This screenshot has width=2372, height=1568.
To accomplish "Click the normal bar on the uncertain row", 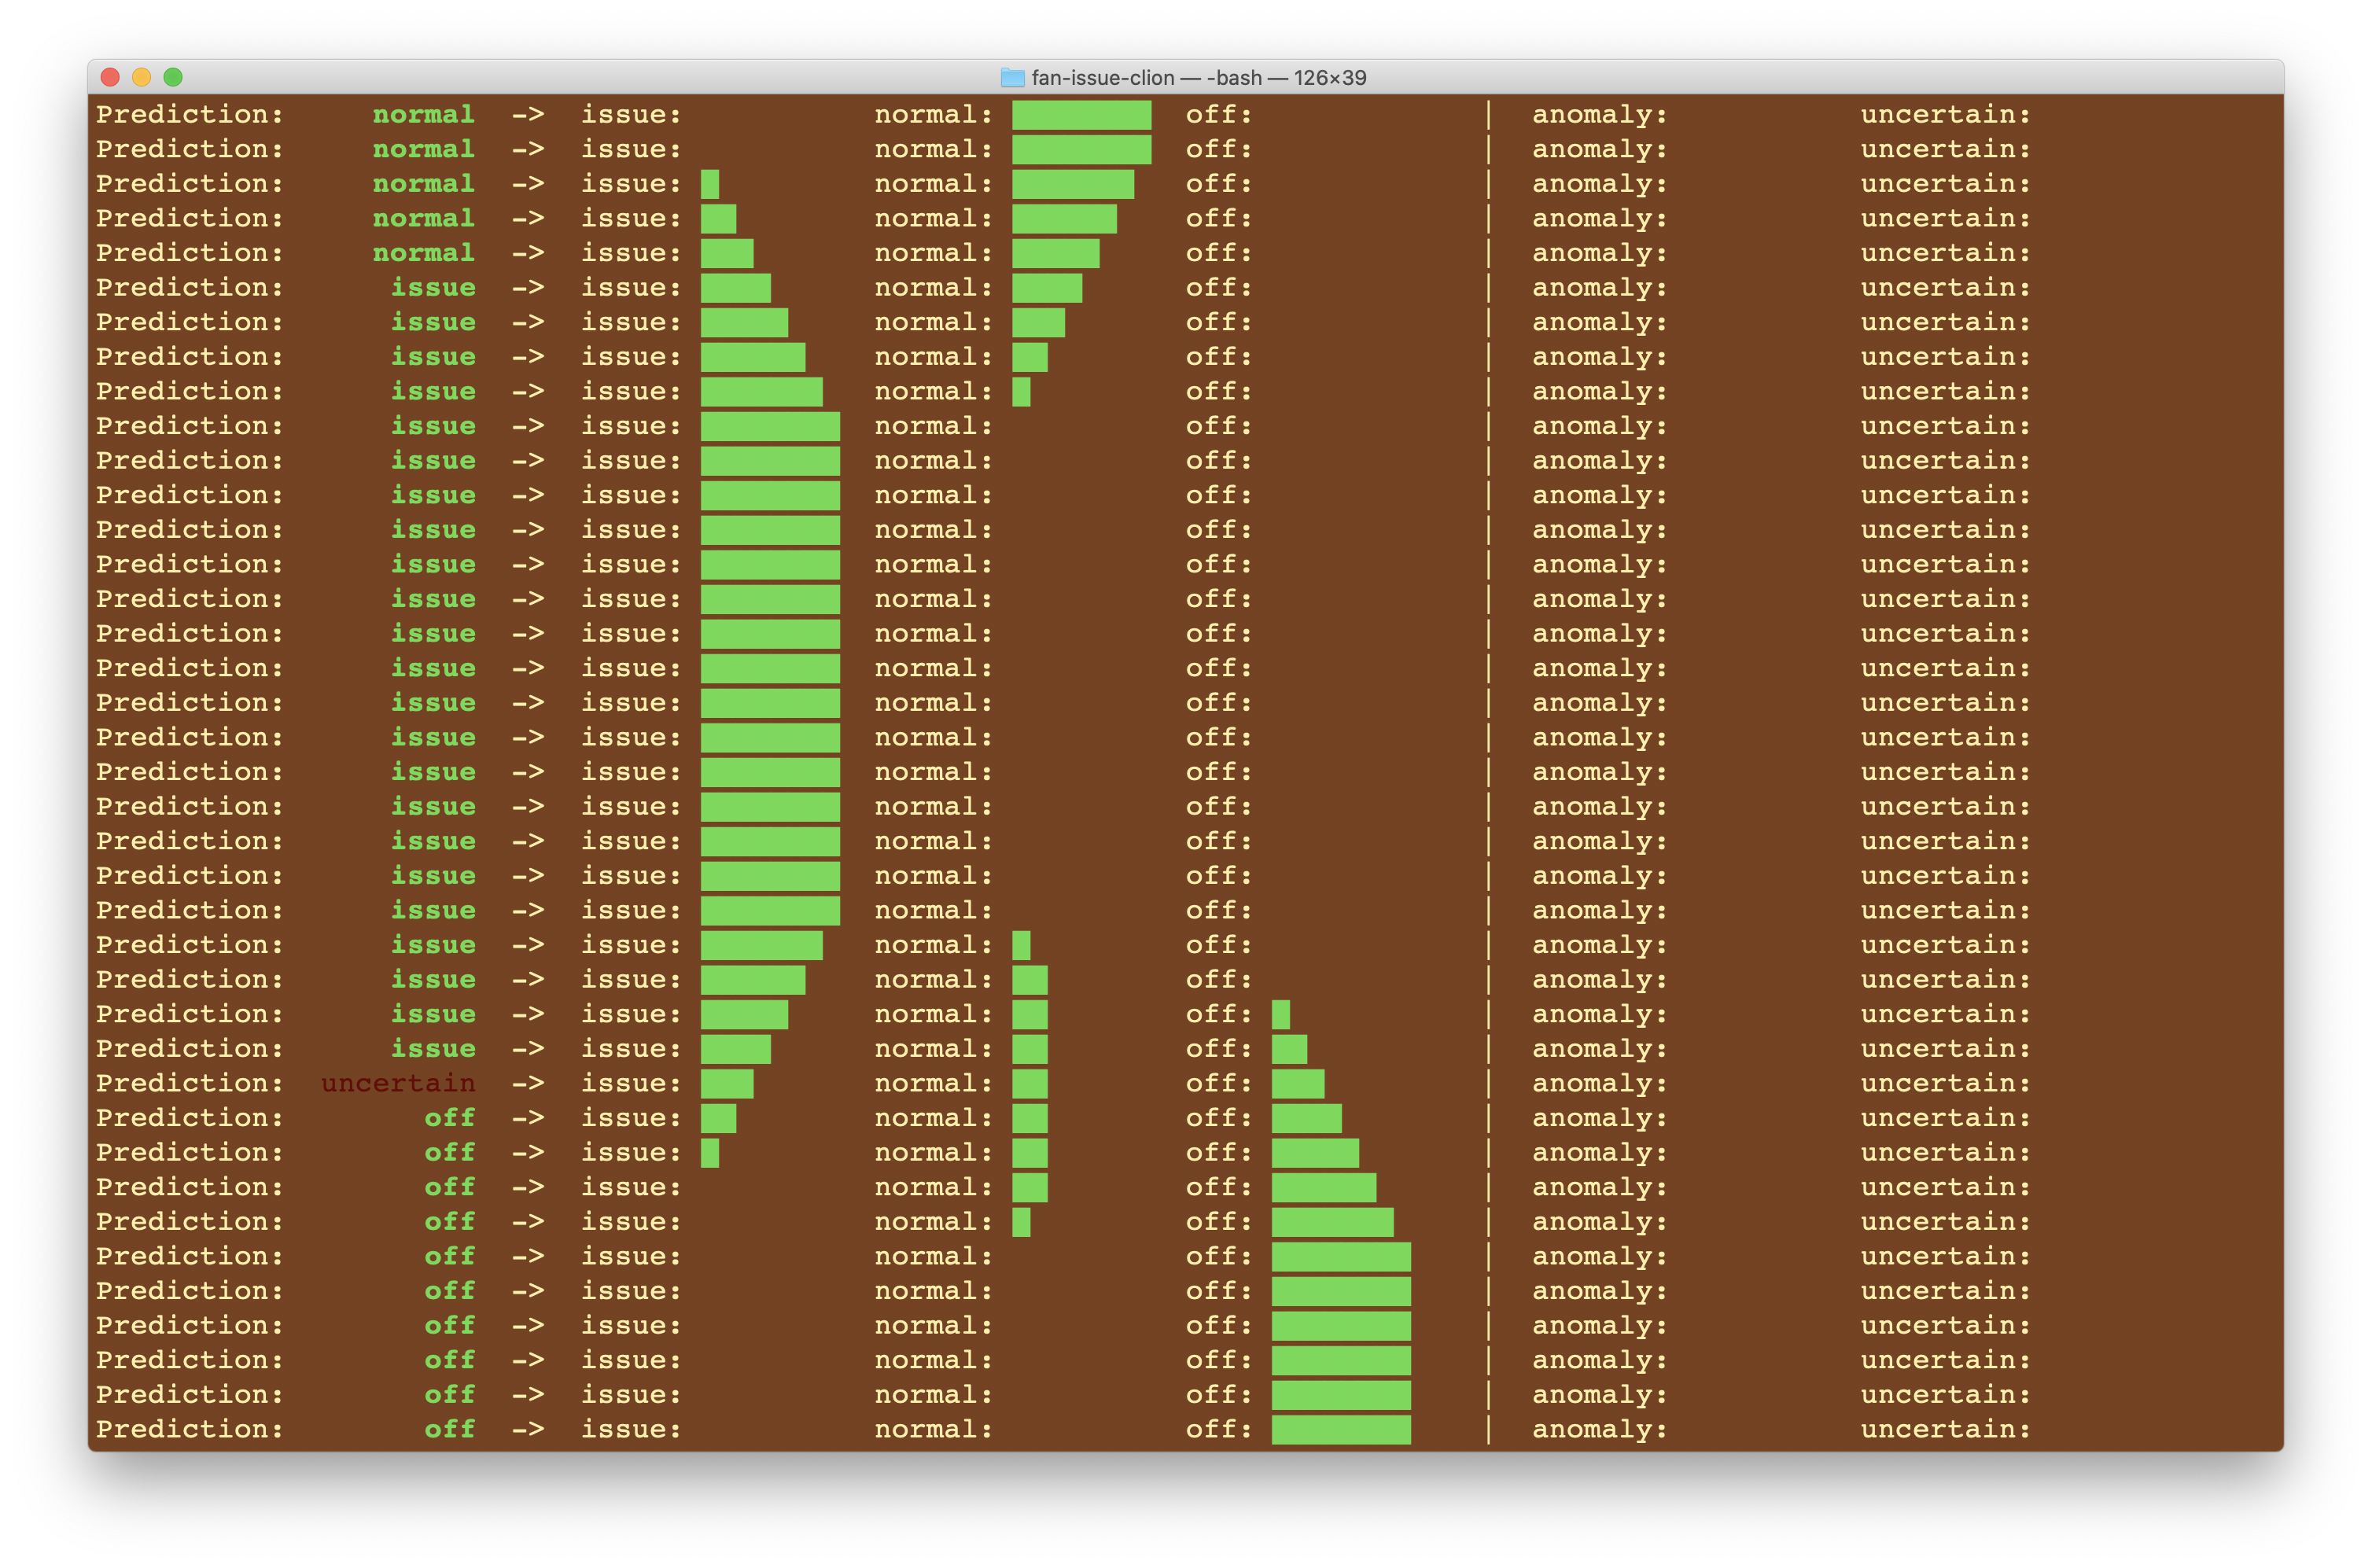I will (x=1029, y=1083).
